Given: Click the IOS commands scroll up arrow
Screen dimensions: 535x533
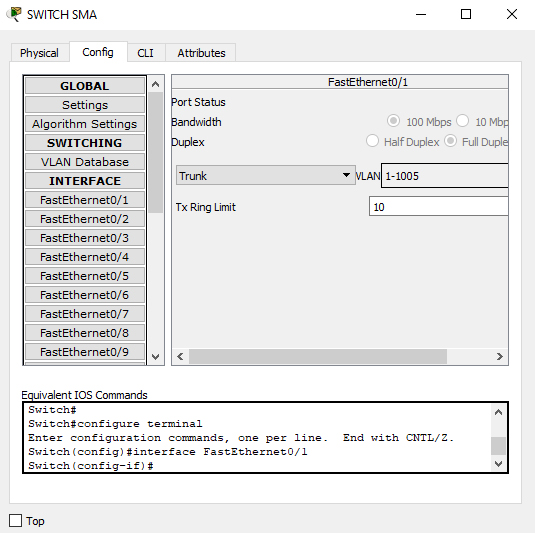Looking at the screenshot, I should [498, 412].
